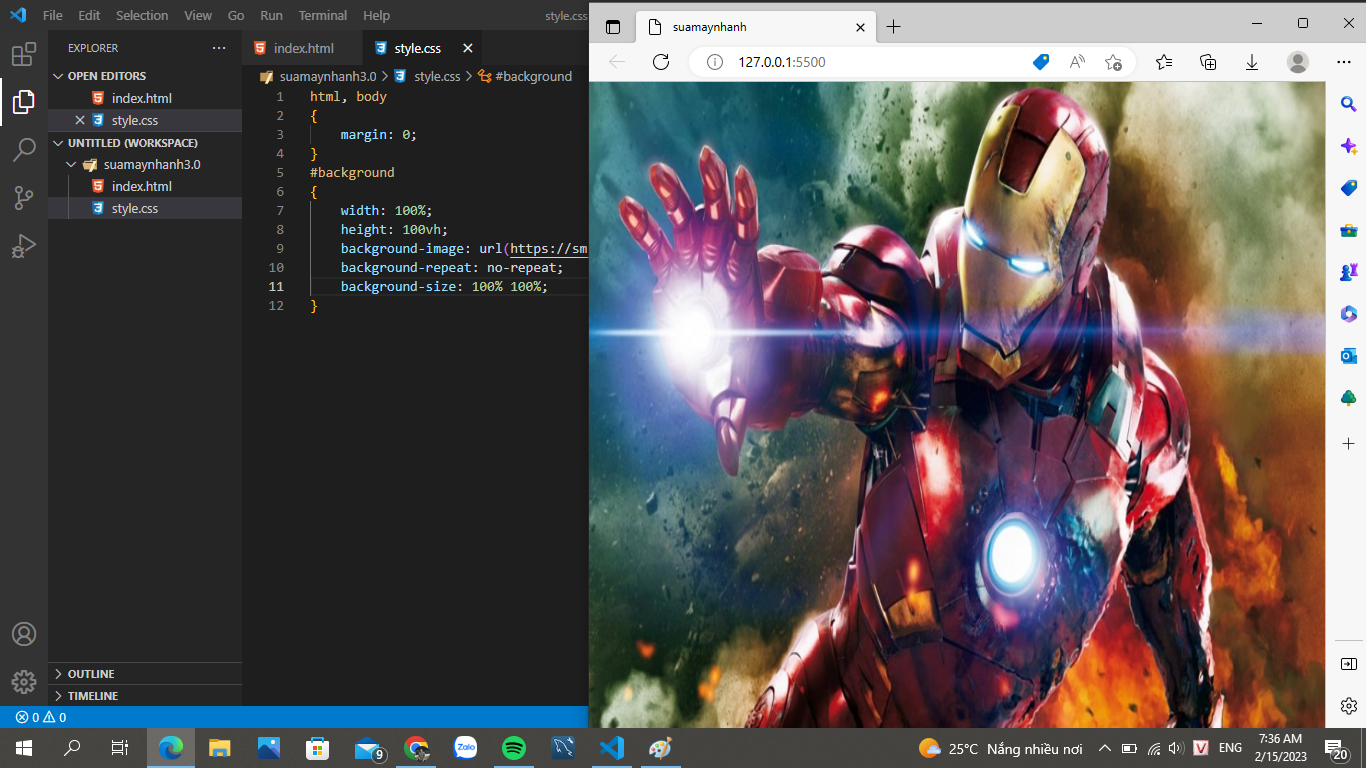Switch to the index.html editor tab
Viewport: 1366px width, 768px height.
pyautogui.click(x=303, y=48)
